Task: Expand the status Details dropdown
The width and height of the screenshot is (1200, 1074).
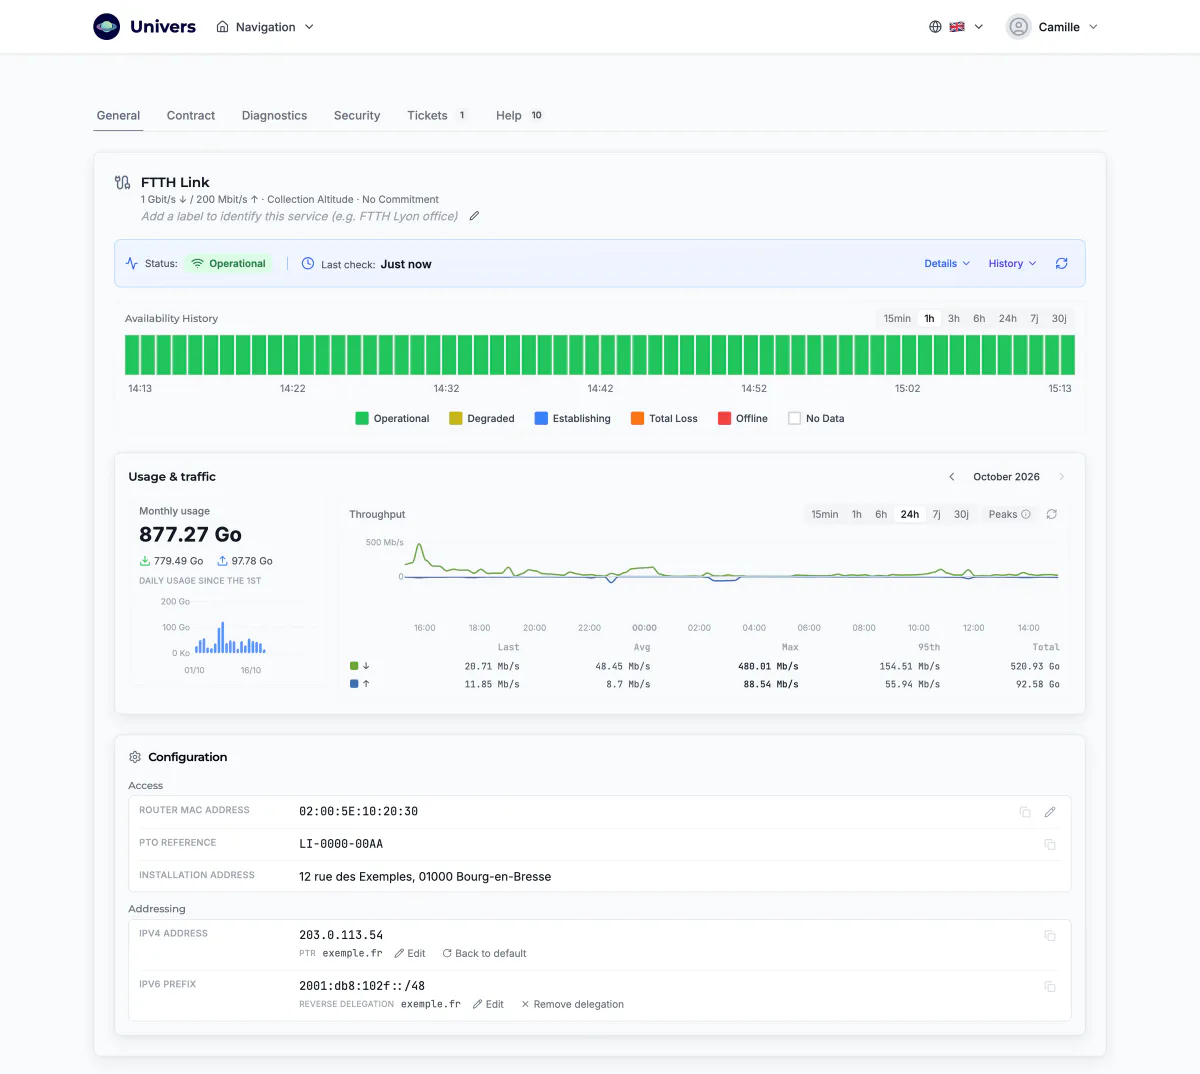Action: 947,264
